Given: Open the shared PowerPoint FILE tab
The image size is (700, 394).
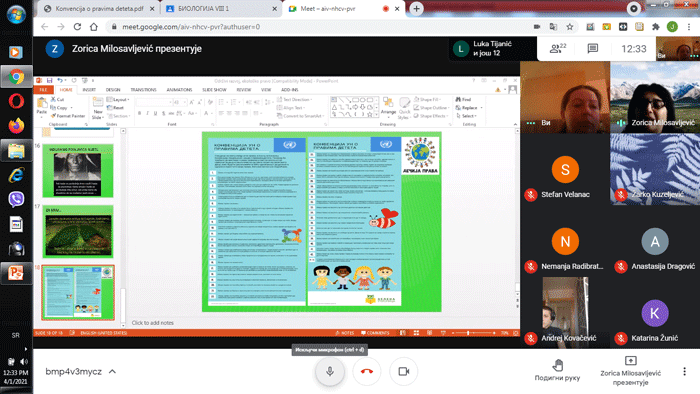Looking at the screenshot, I should coord(43,90).
